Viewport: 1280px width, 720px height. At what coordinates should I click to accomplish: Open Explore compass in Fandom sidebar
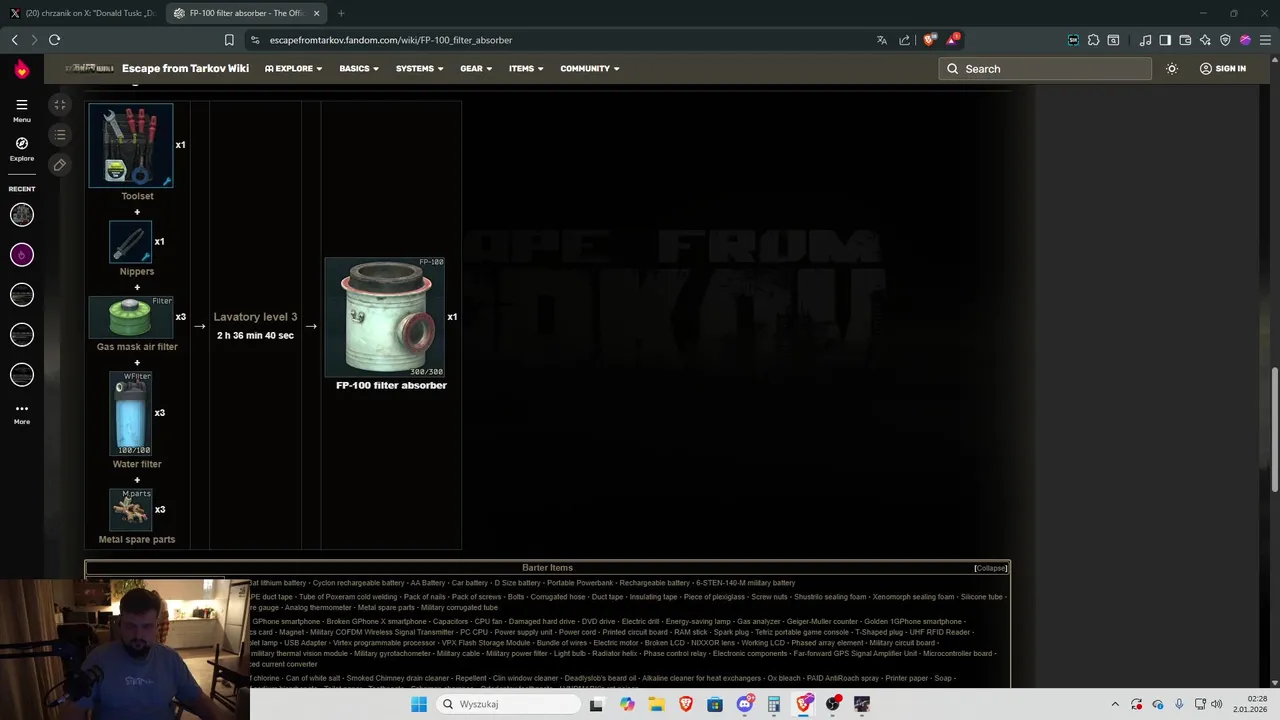(x=22, y=149)
